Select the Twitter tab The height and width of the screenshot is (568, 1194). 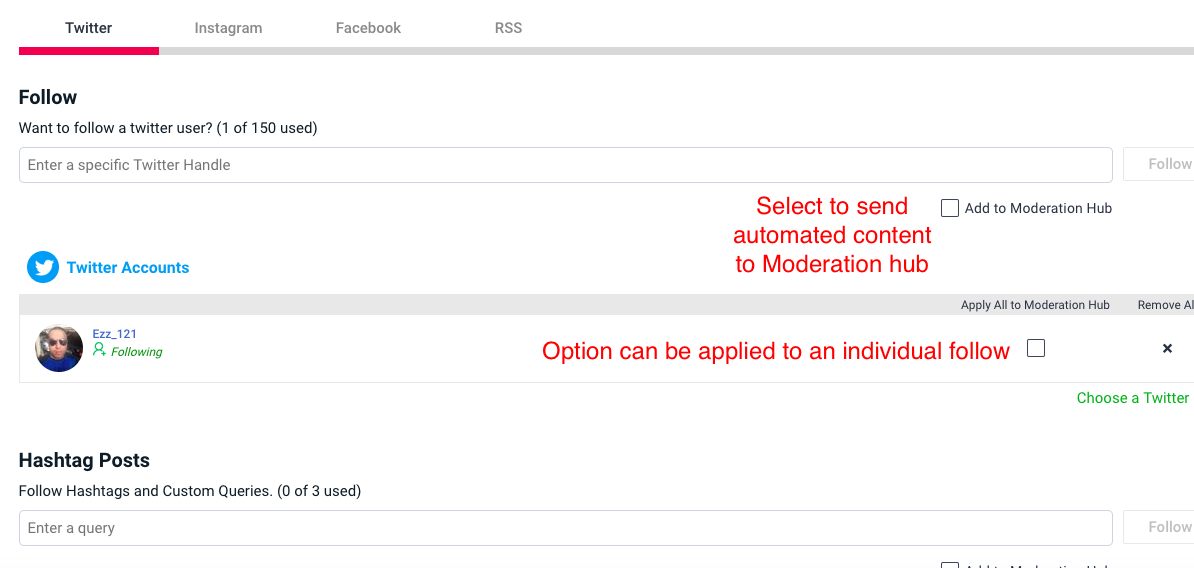88,28
